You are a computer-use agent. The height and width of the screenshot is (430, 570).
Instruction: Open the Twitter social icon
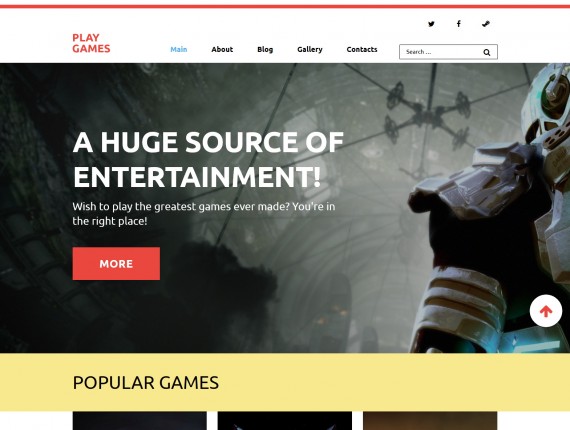(431, 24)
